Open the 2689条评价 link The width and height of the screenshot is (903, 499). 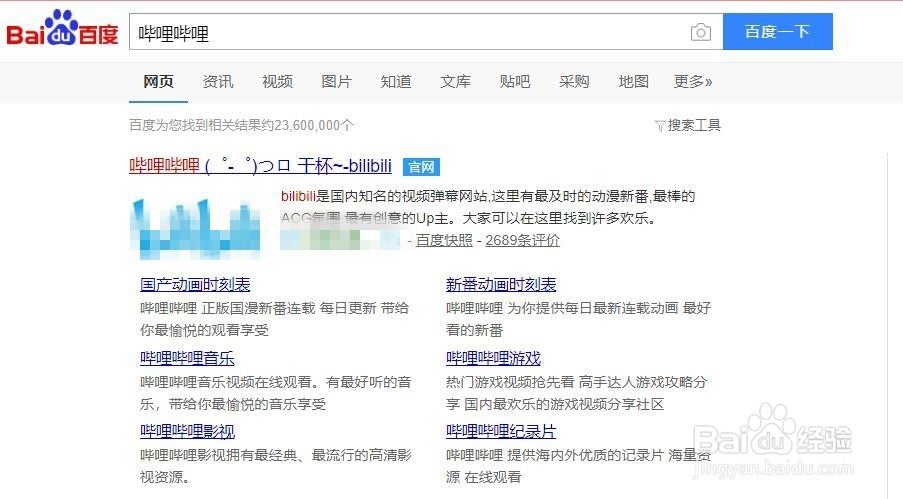[x=522, y=240]
